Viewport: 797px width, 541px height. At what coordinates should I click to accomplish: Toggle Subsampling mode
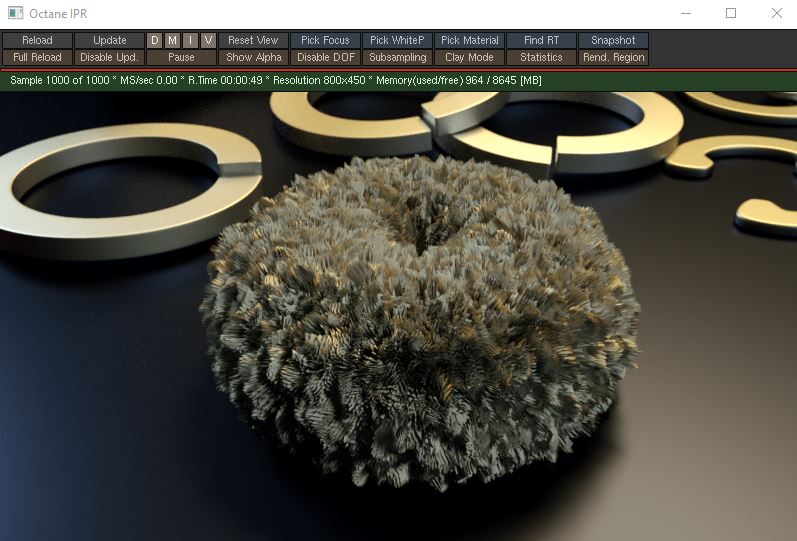(x=397, y=57)
